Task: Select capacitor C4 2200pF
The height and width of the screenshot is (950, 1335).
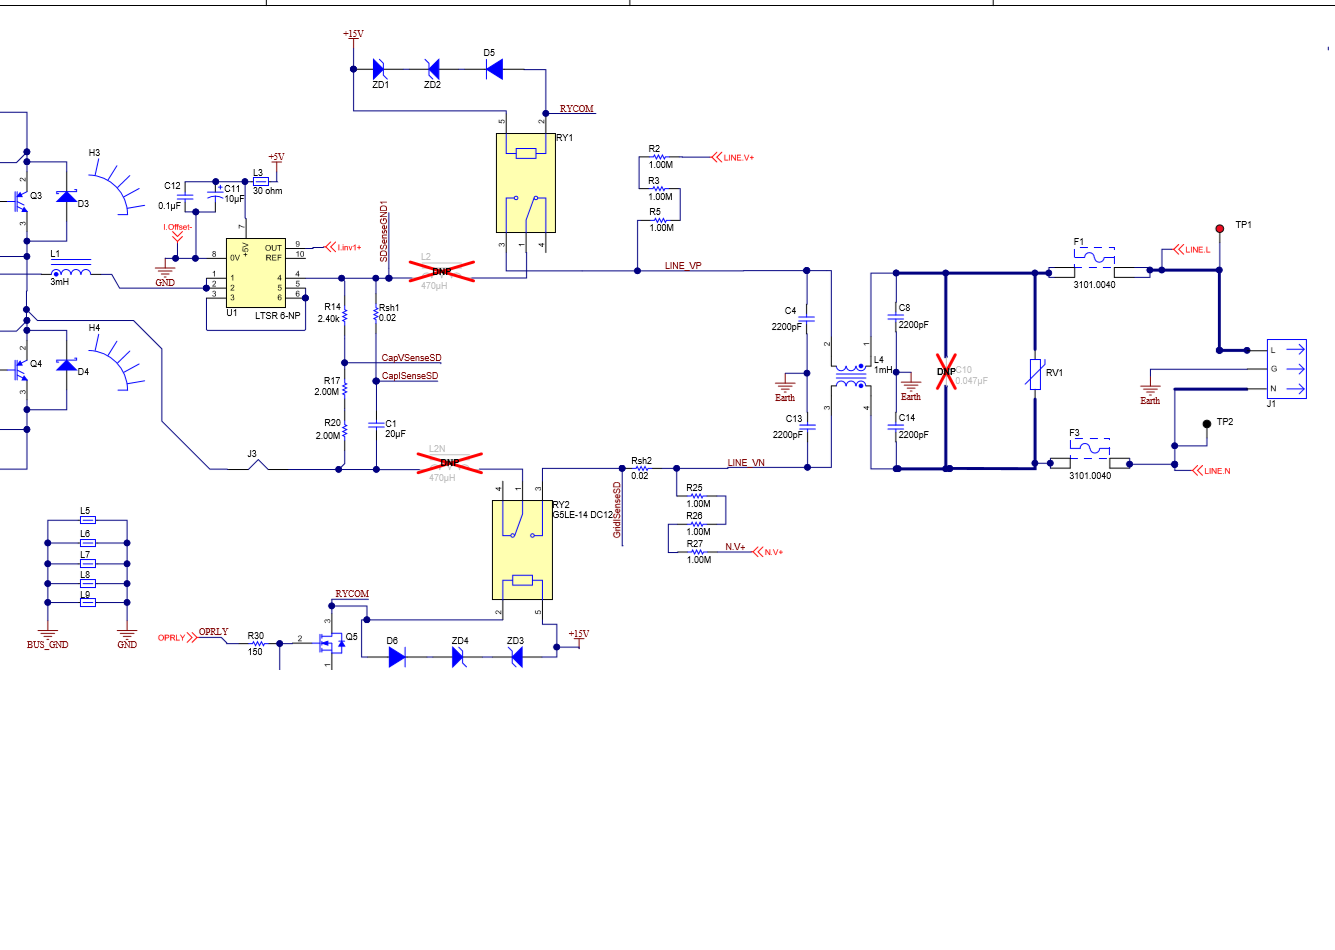Action: [807, 318]
